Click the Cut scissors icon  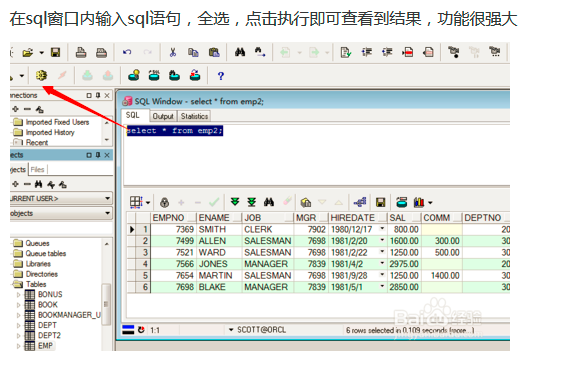(173, 52)
